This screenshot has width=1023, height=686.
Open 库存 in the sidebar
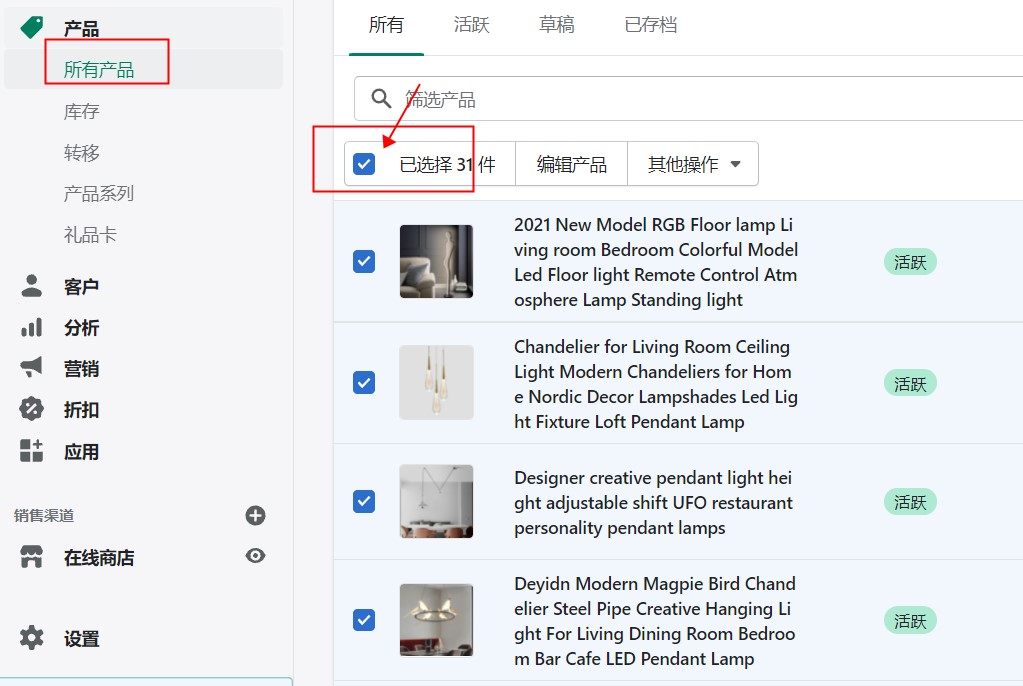[82, 112]
